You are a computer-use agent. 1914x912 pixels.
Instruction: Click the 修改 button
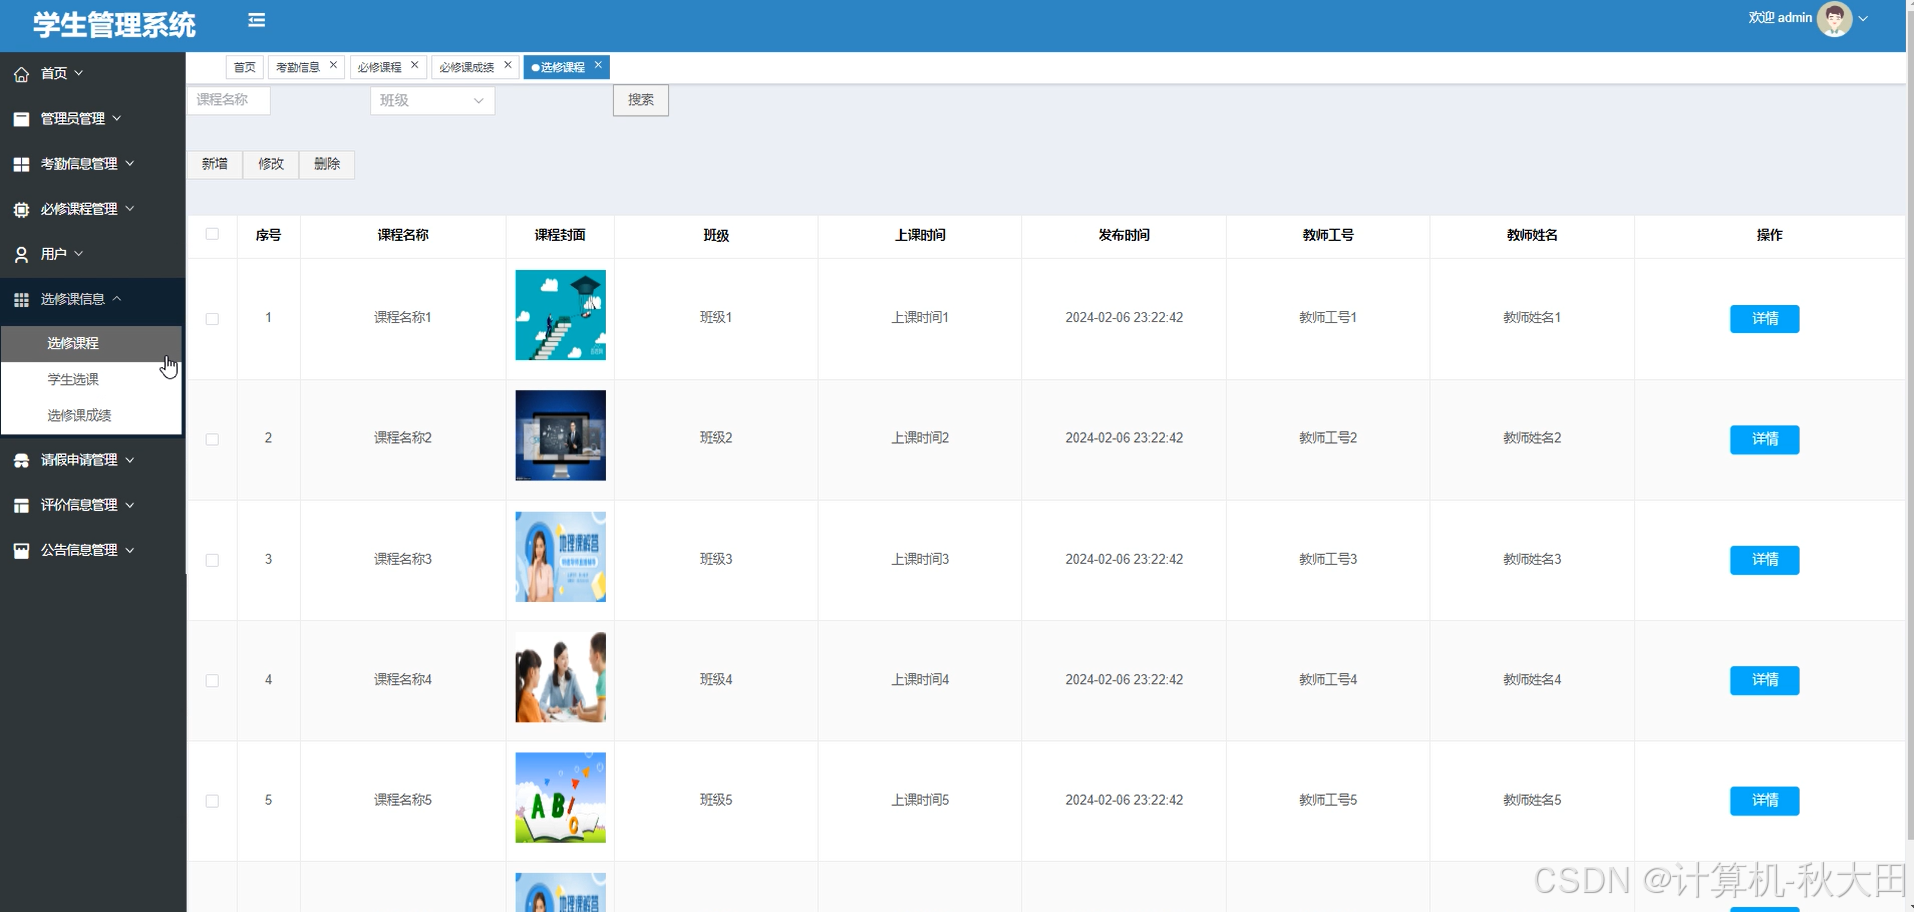pos(271,164)
